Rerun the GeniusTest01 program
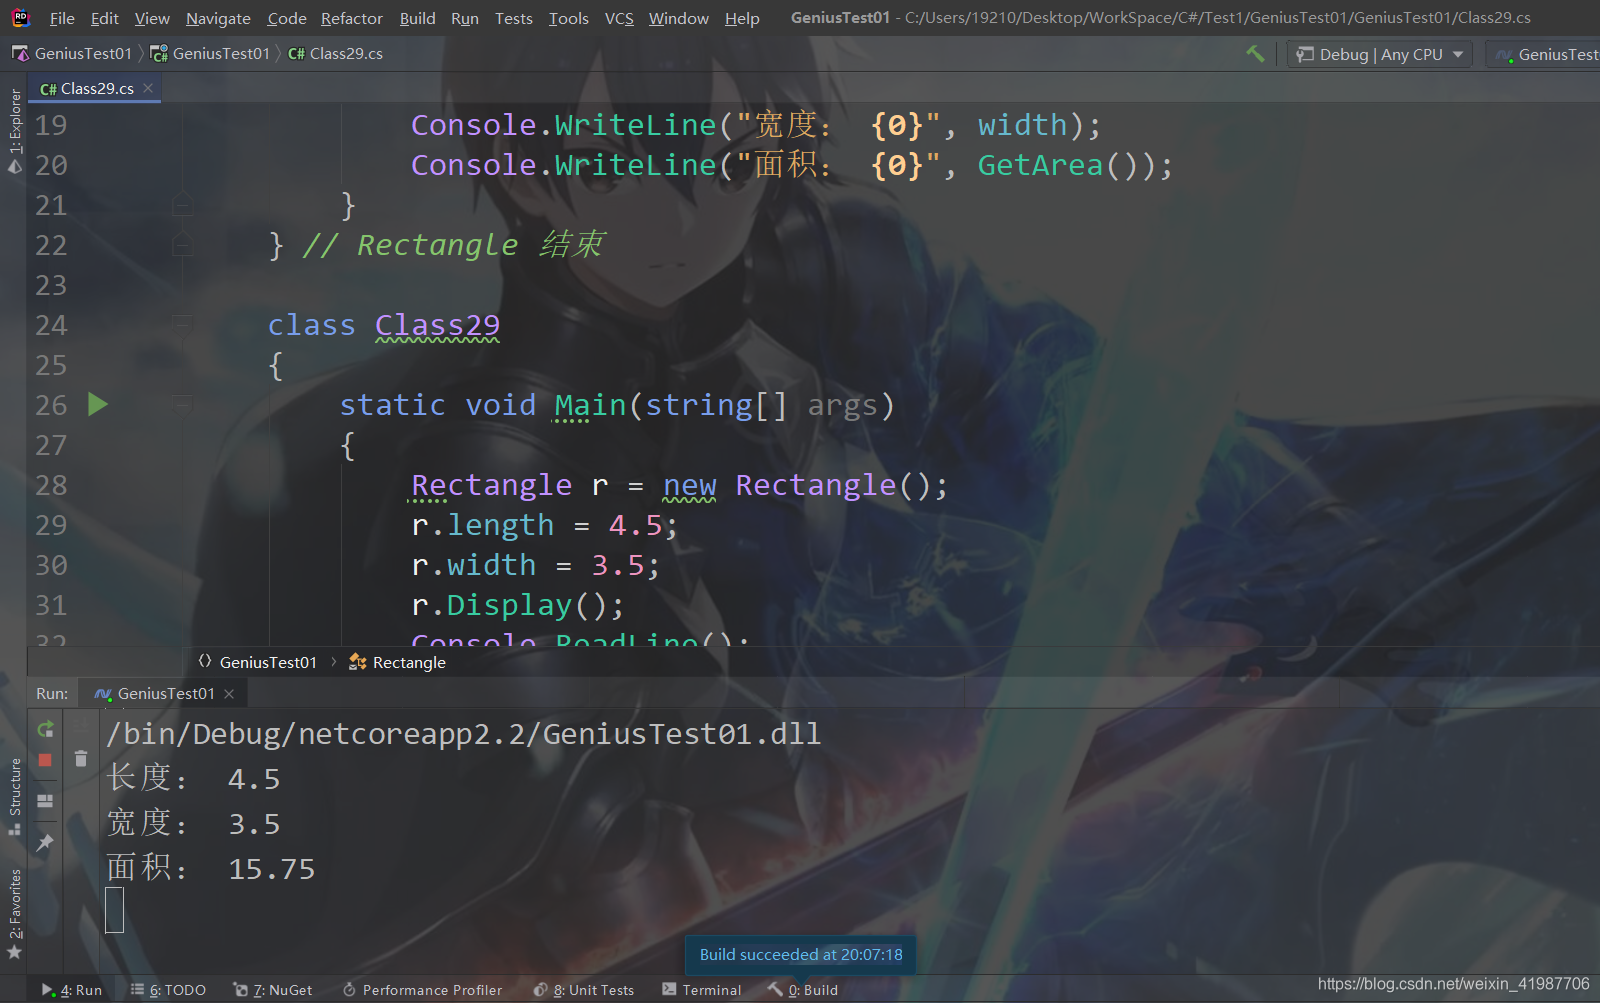 [45, 729]
